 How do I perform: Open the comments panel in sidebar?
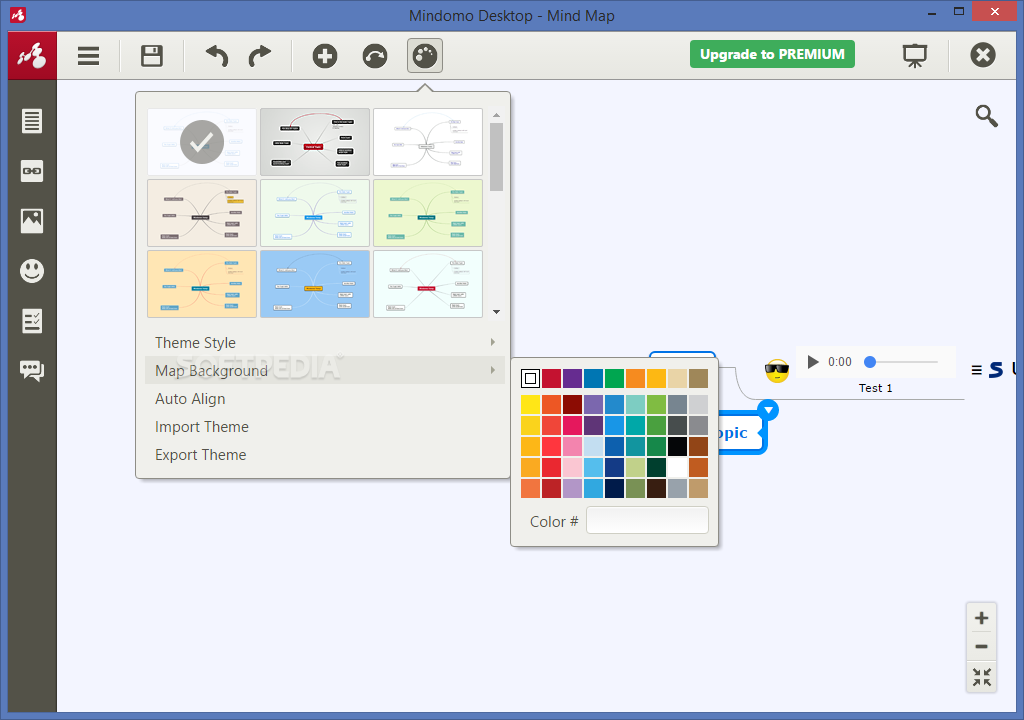tap(32, 370)
